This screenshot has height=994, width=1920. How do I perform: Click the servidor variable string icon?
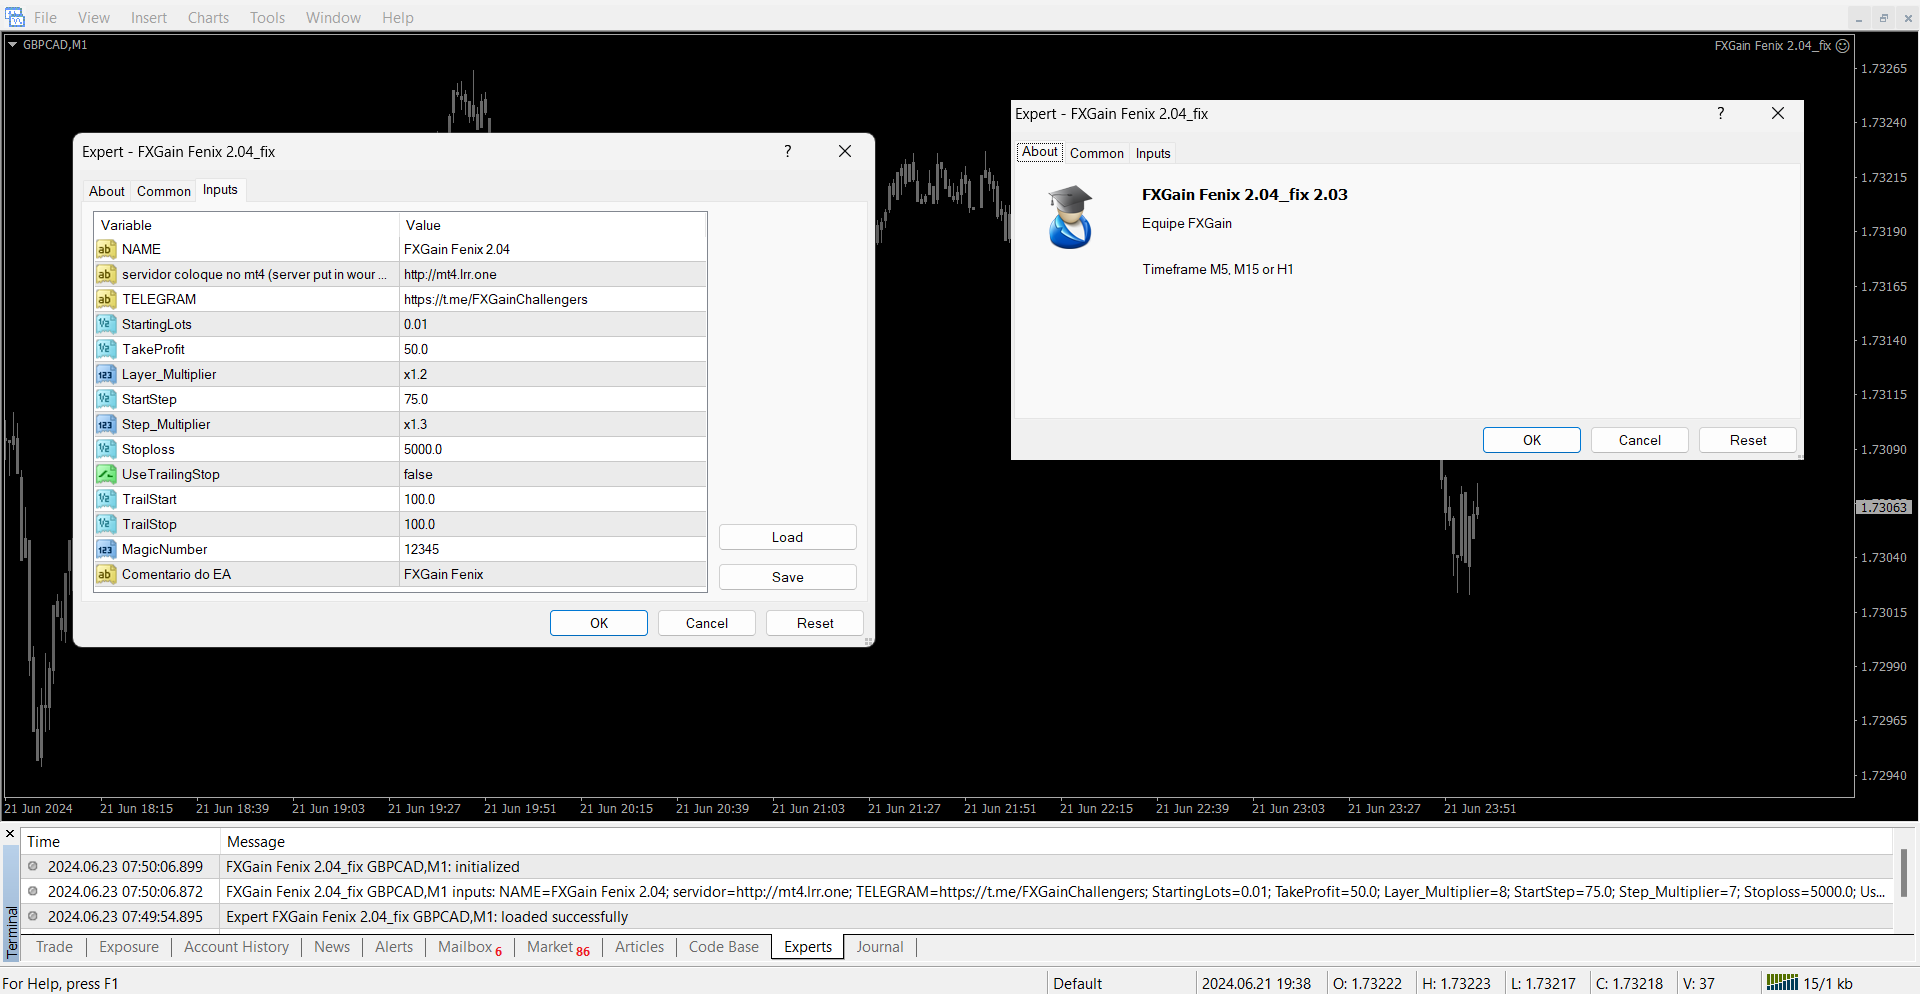click(106, 274)
